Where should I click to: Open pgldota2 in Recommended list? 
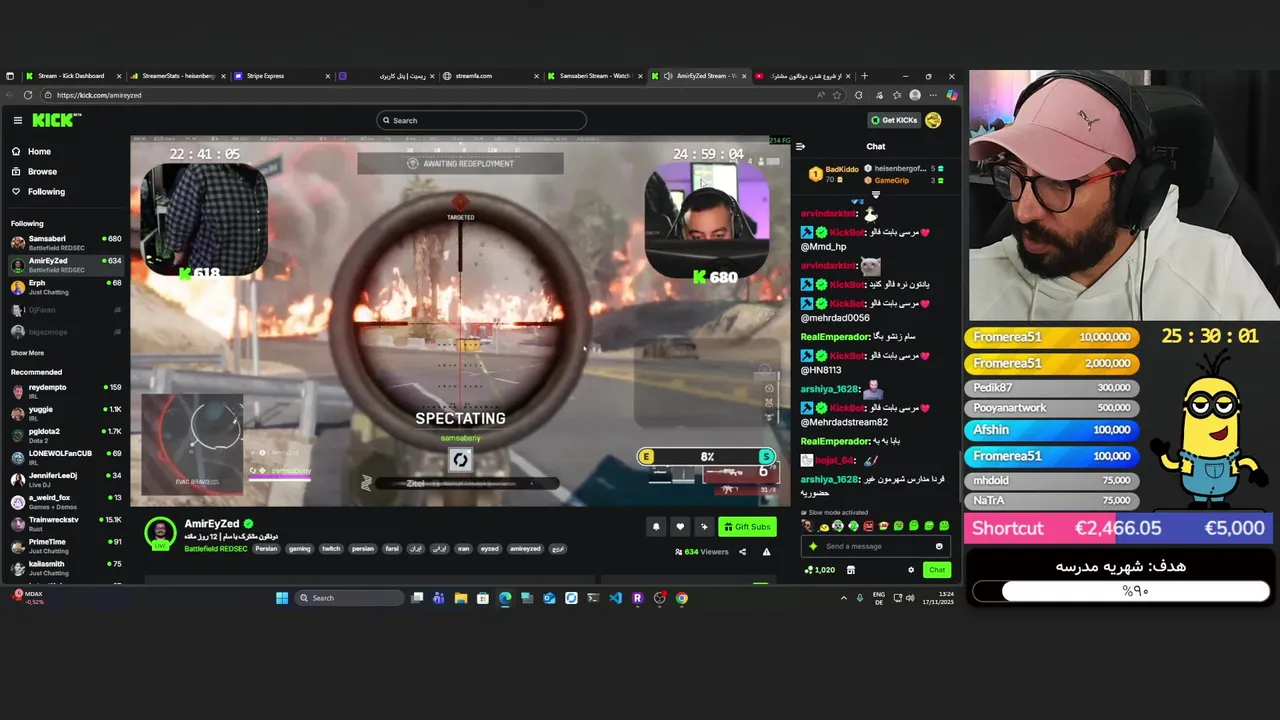[65, 434]
